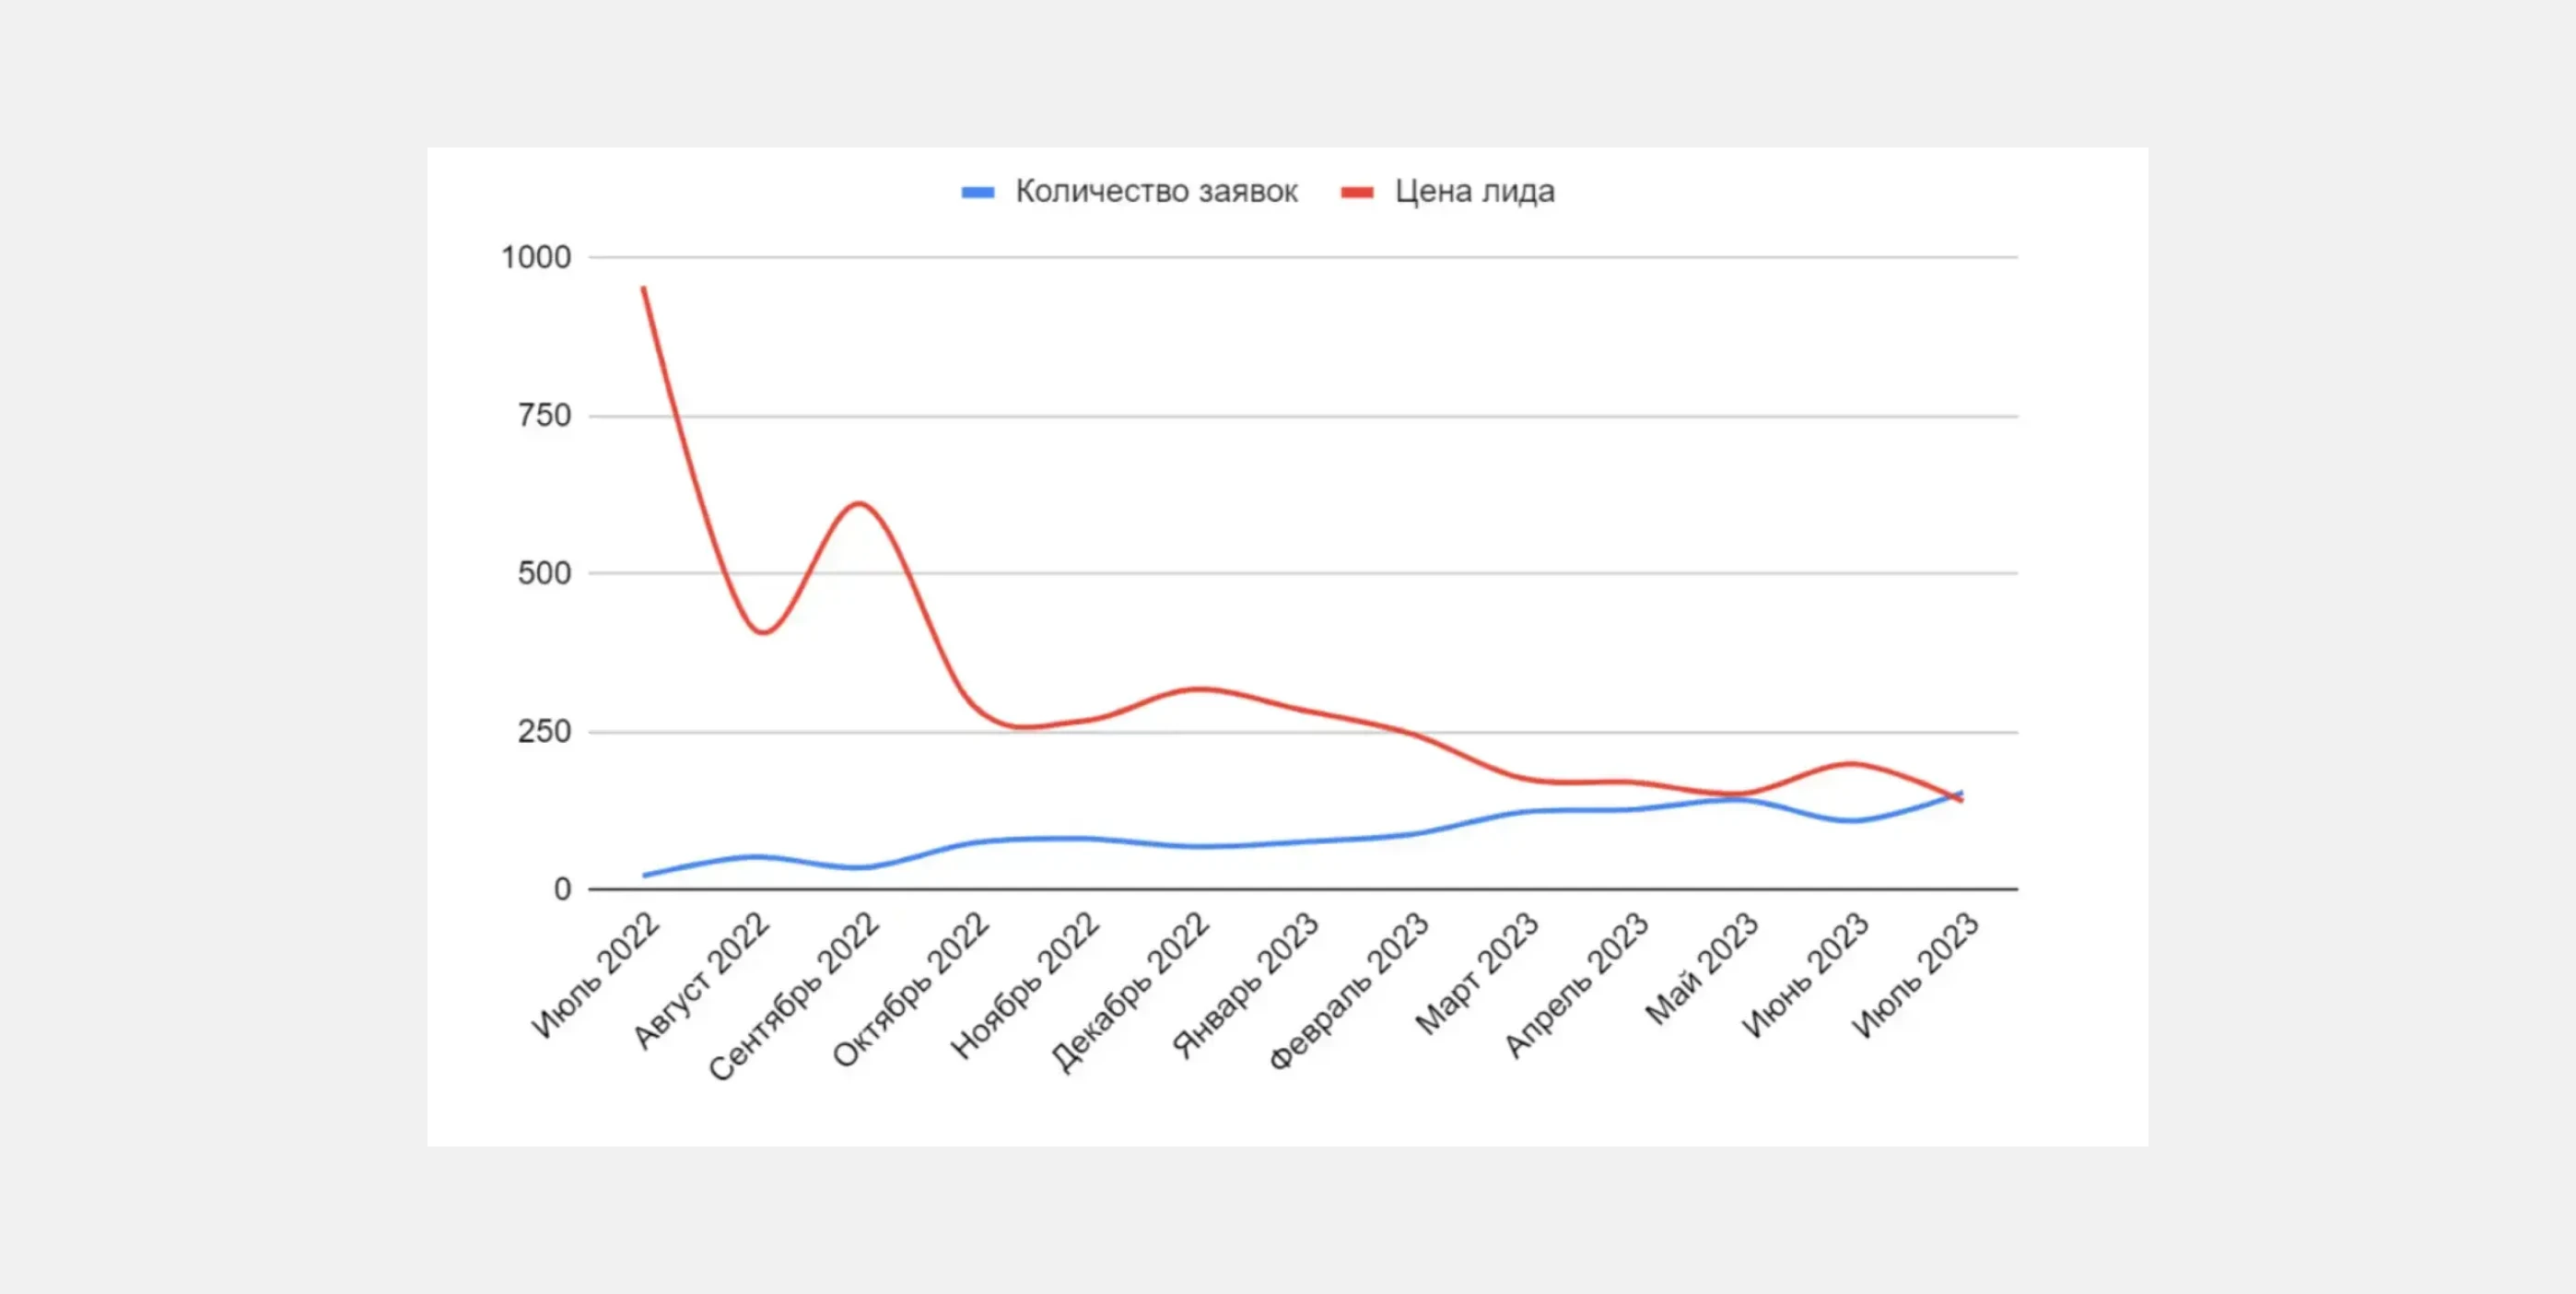The image size is (2576, 1294).
Task: Click the Сентябрь 2022 axis label
Action: [x=794, y=996]
